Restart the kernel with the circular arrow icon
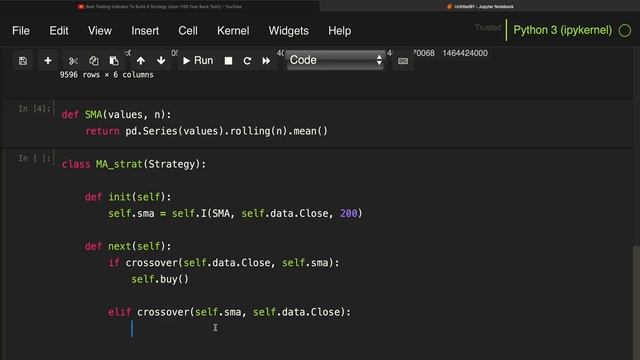Screen dimensions: 640x360 click(x=247, y=61)
